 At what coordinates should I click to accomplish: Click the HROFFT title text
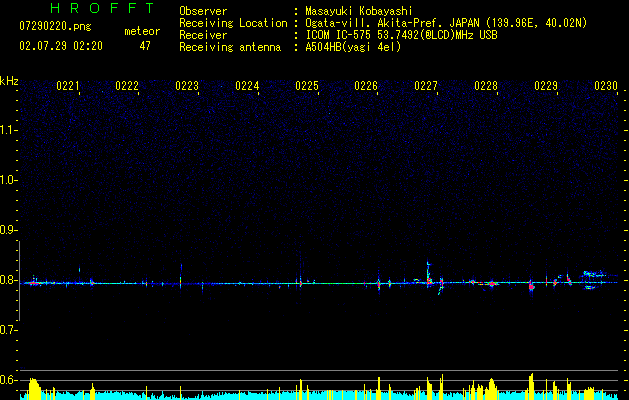click(102, 8)
